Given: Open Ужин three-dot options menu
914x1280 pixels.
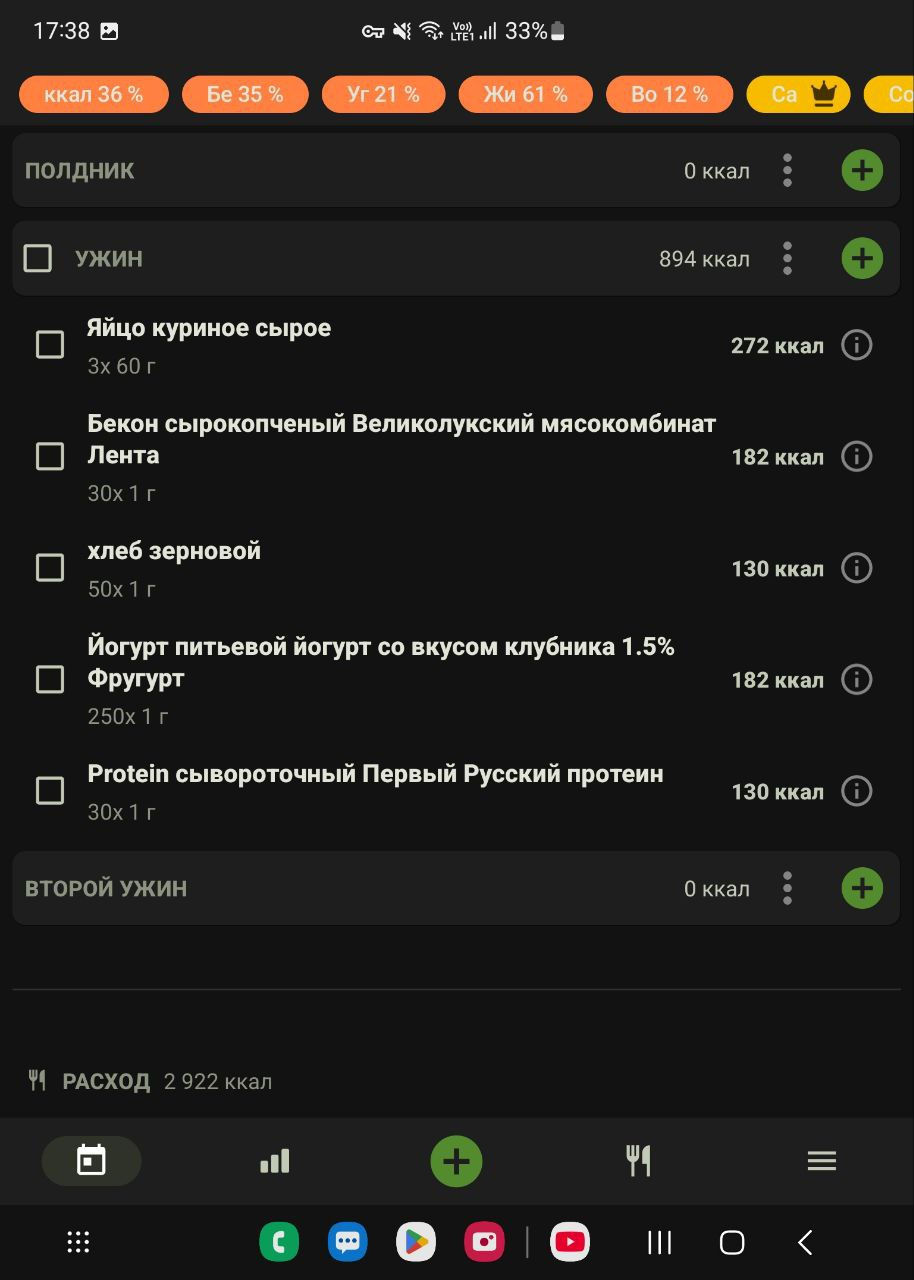Looking at the screenshot, I should (788, 259).
